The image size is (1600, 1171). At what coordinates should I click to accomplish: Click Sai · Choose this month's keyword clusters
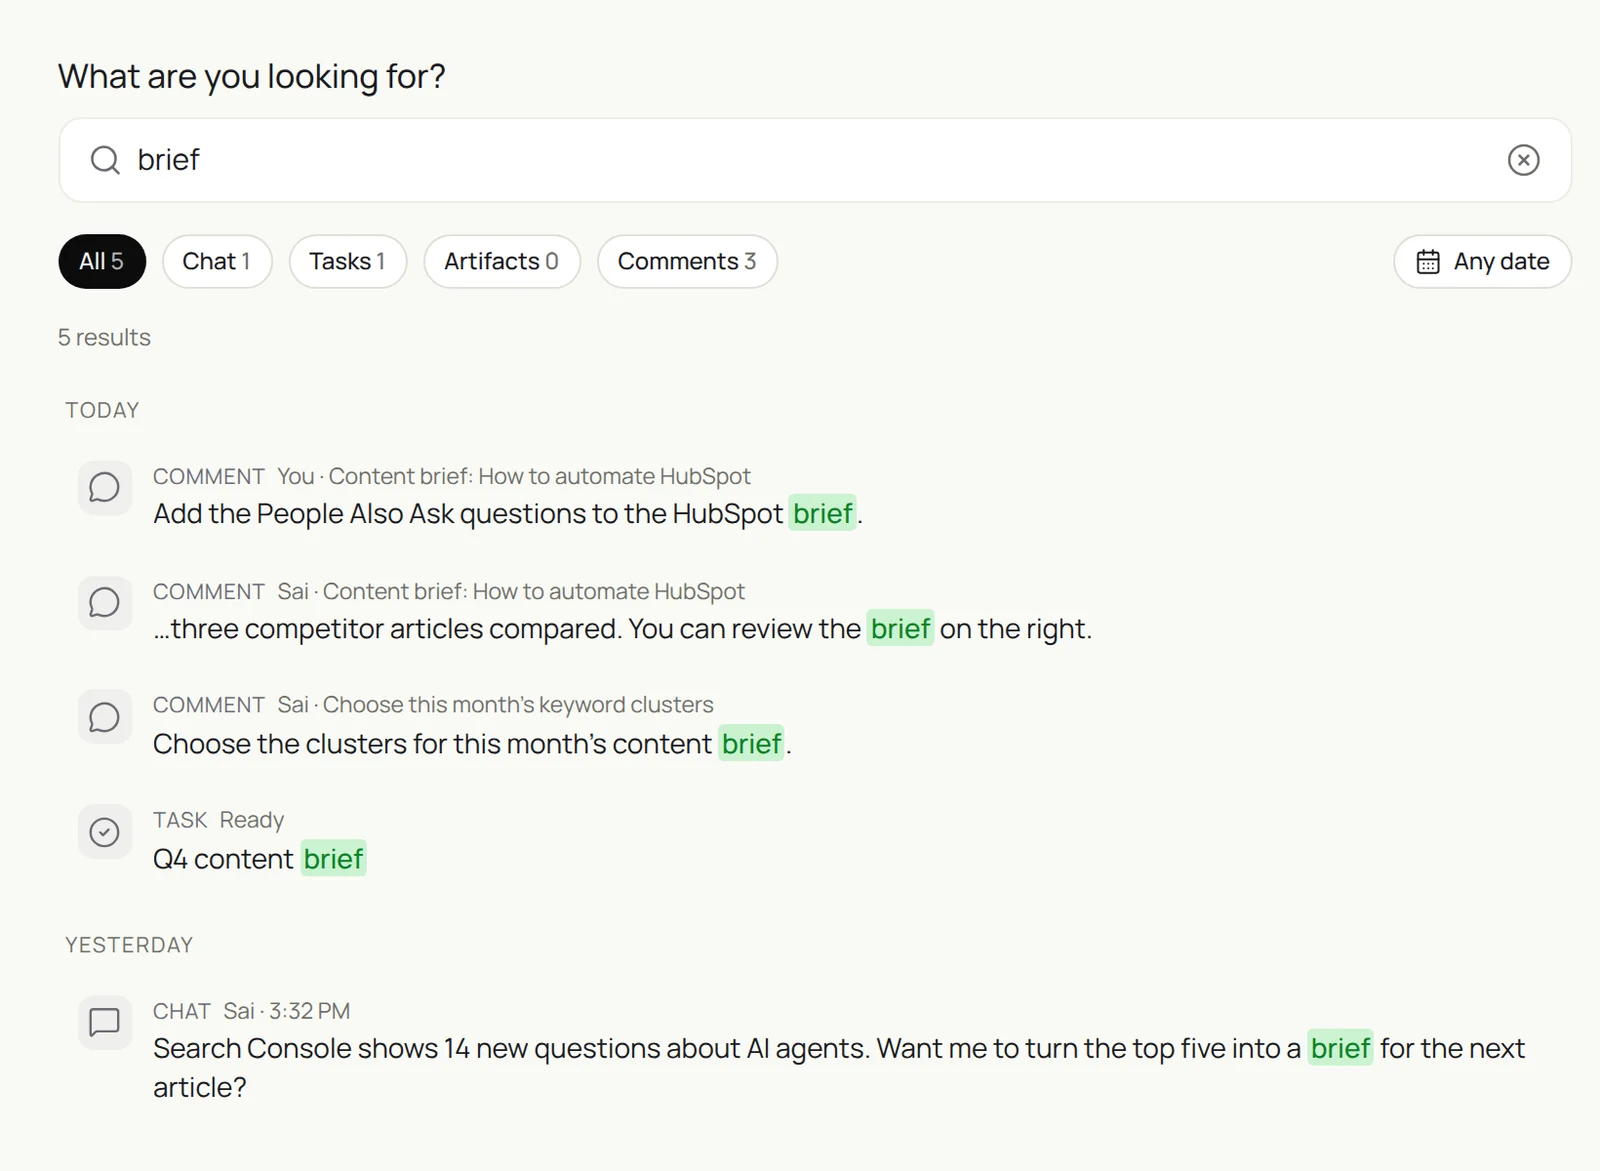pos(495,705)
